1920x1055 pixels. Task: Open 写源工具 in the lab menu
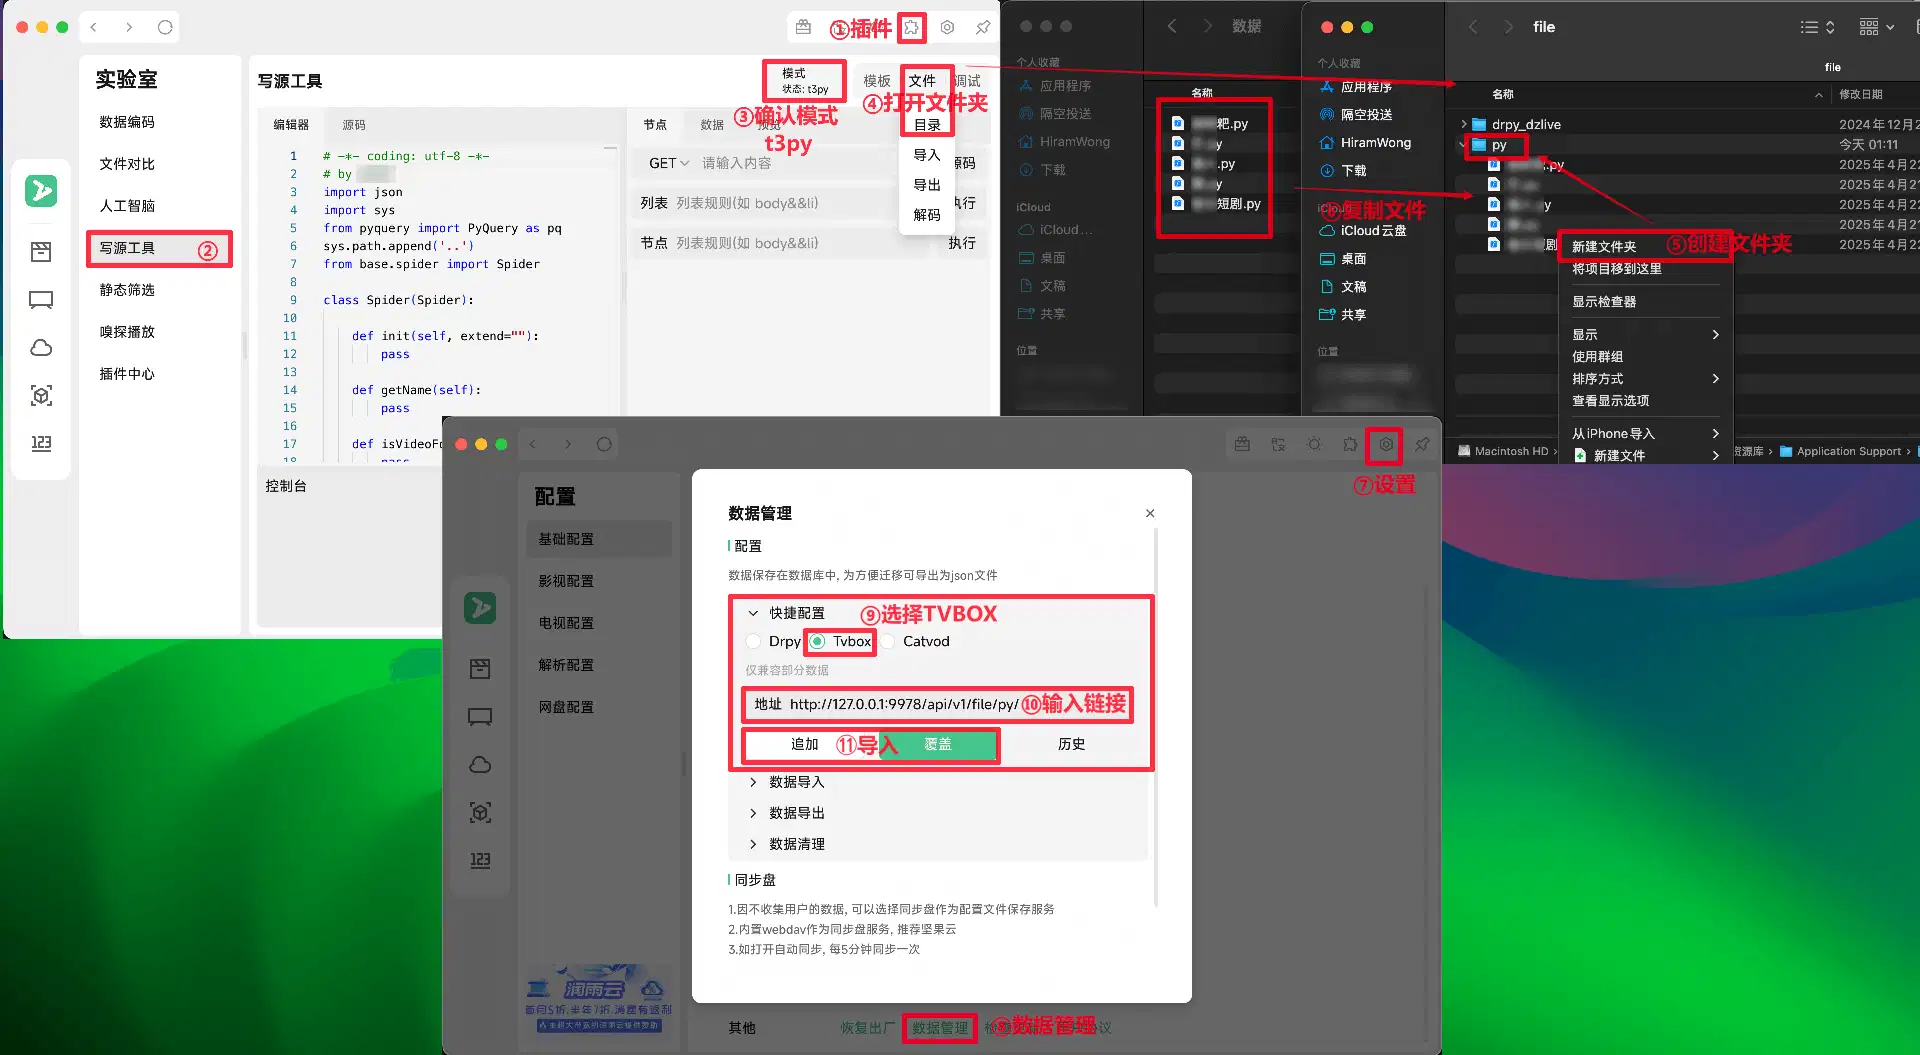click(x=159, y=248)
